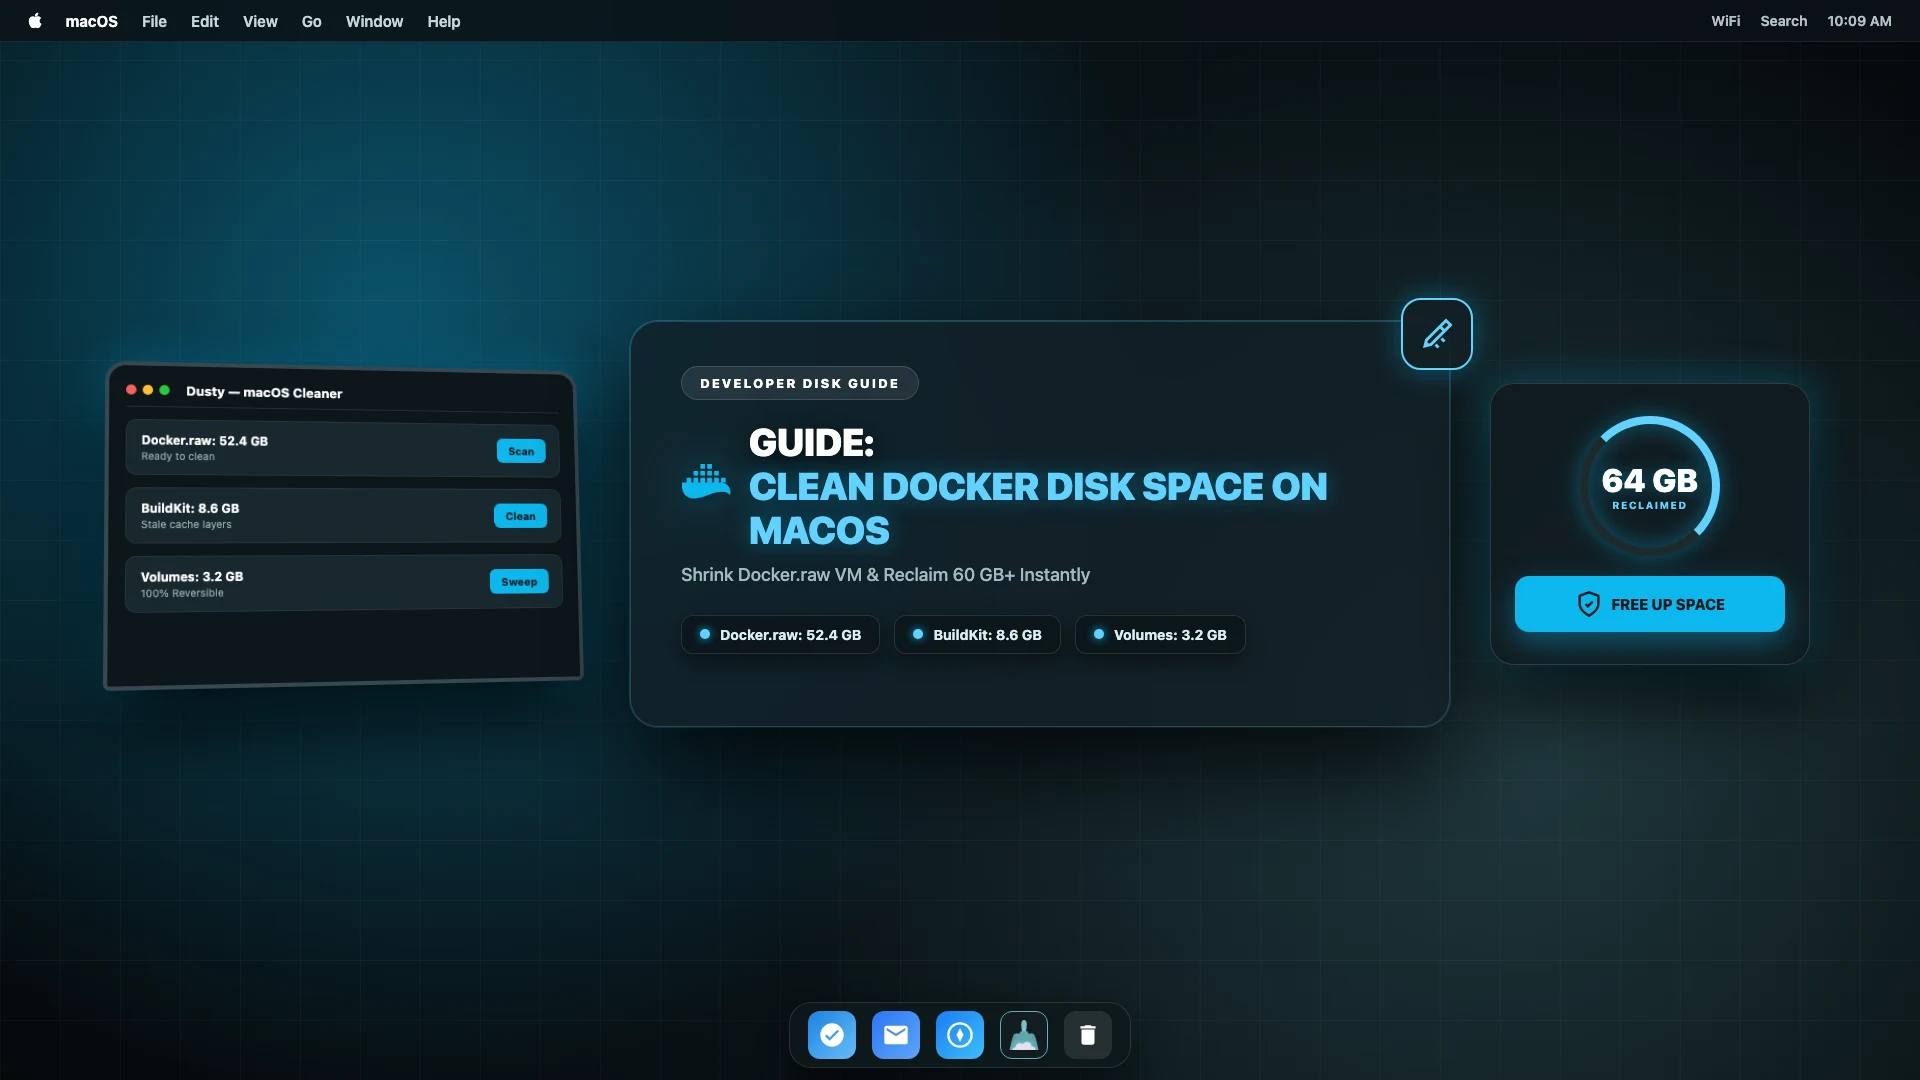Open the Edit menu
The width and height of the screenshot is (1920, 1080).
(204, 21)
